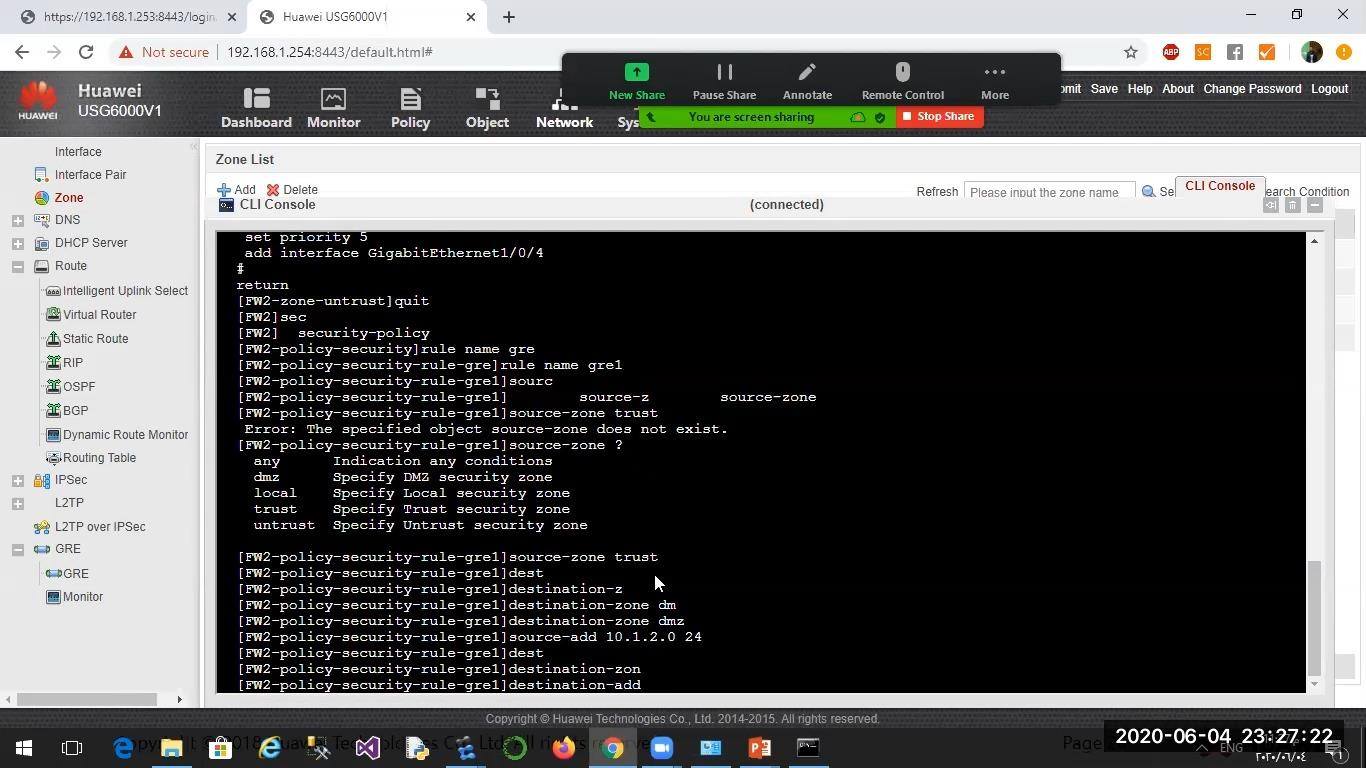
Task: Select Zone in the sidebar
Action: point(69,198)
